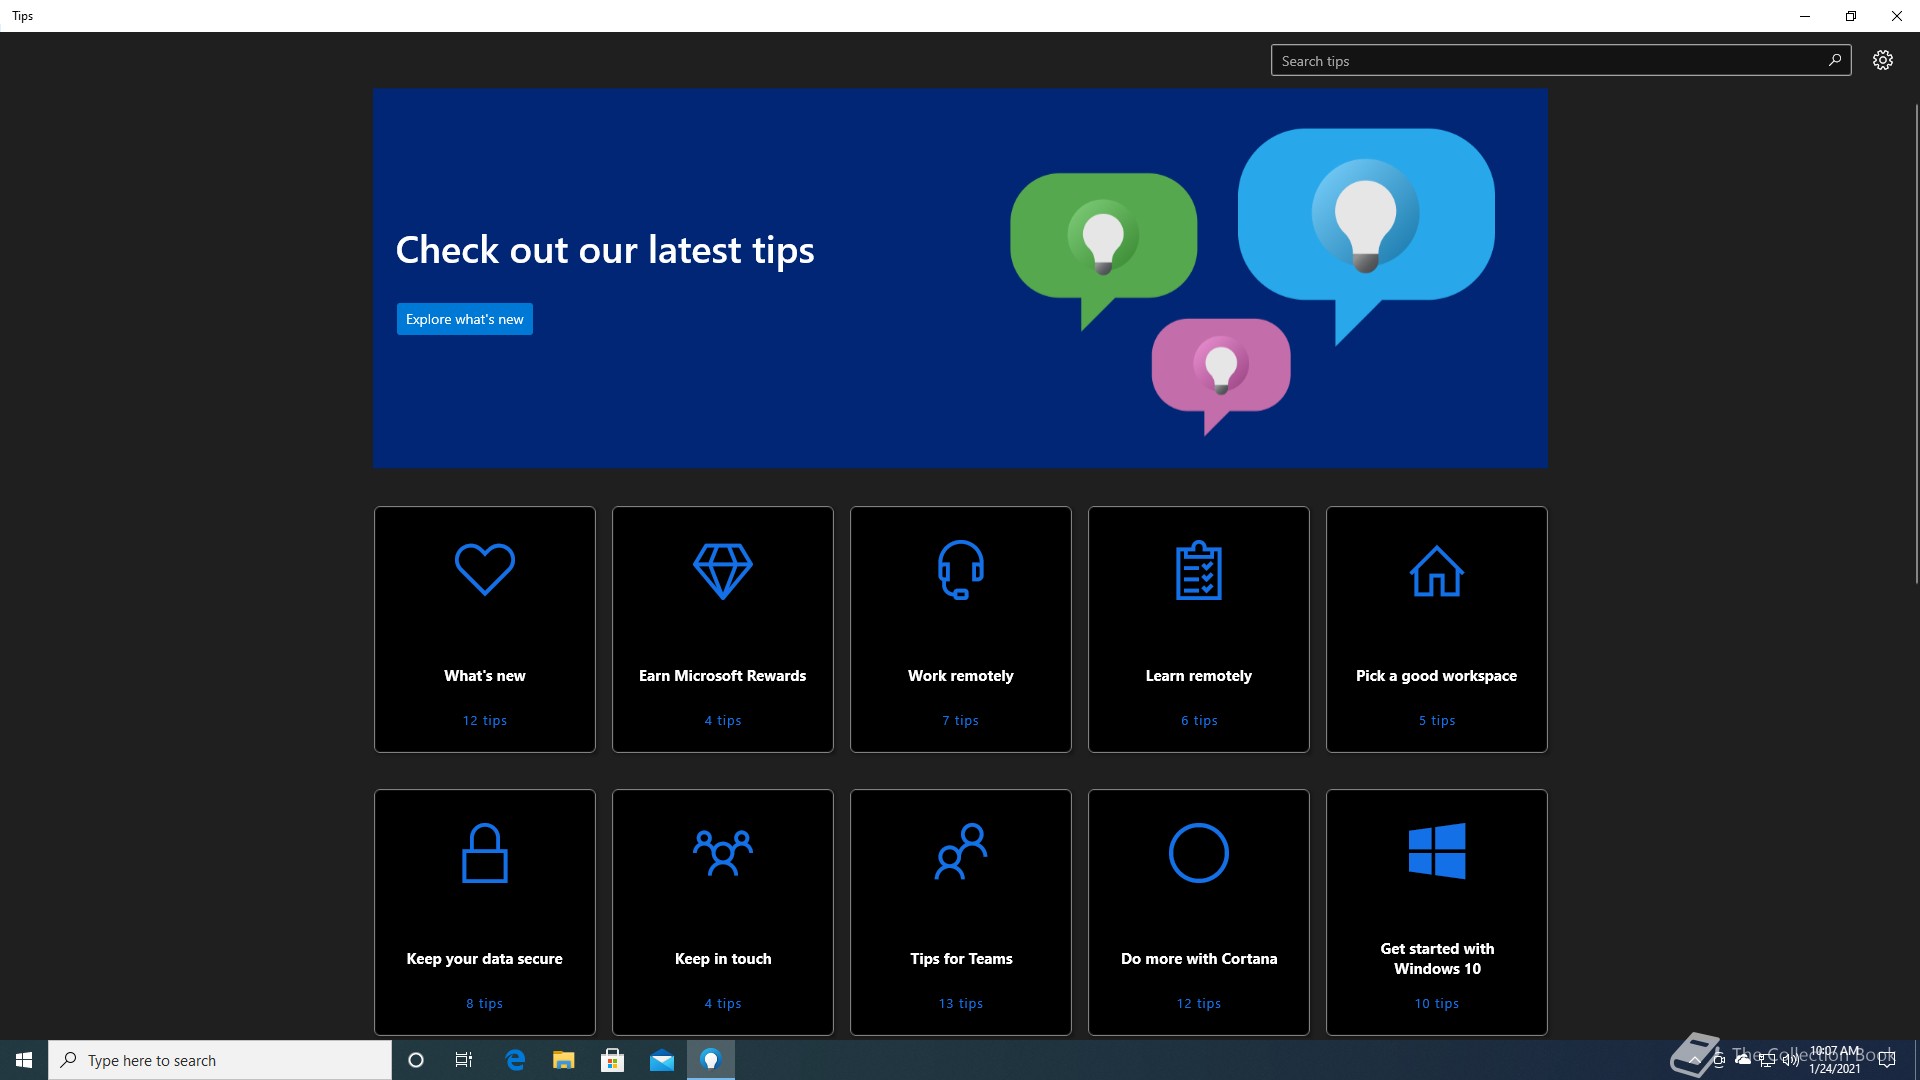Open Cortana from the taskbar
Screen dimensions: 1920x1080
click(x=416, y=1060)
